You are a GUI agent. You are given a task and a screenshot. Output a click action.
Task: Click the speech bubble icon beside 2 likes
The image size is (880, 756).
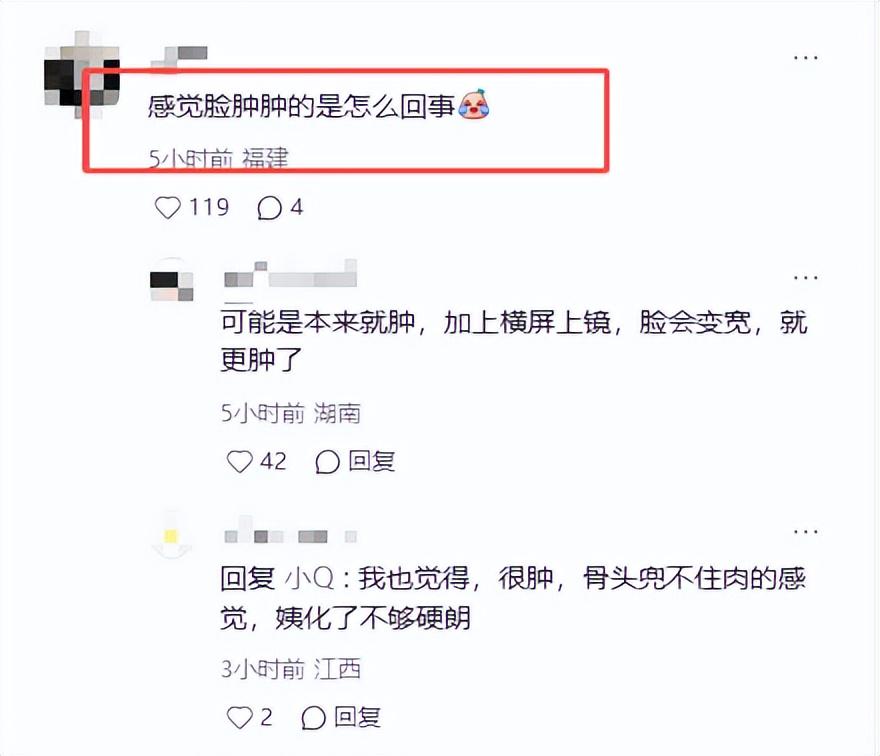[x=313, y=717]
